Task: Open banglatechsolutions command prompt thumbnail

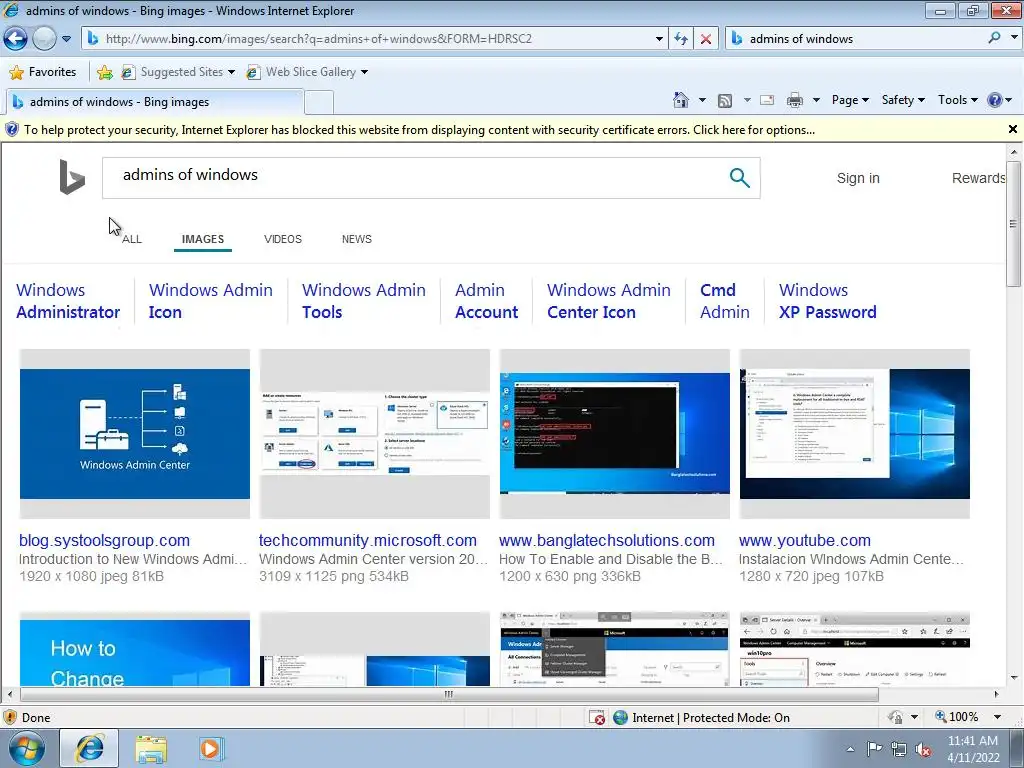Action: [615, 434]
